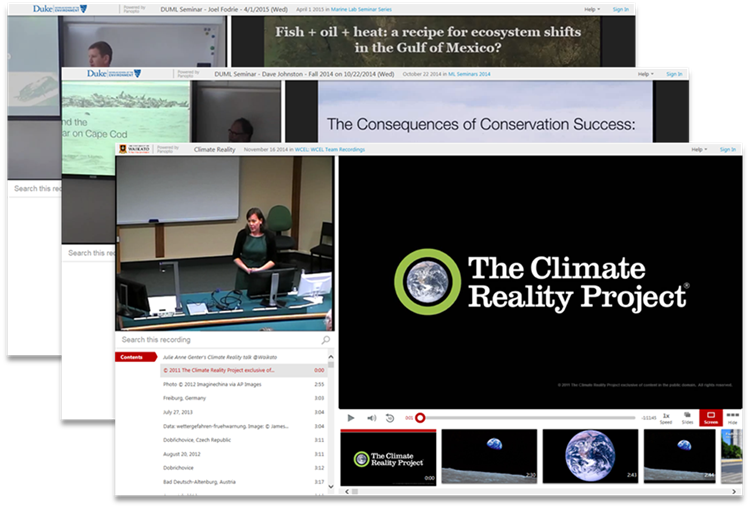Screen dimensions: 750x508
Task: Open the earthrise thumbnail at 2:44
Action: (x=680, y=456)
